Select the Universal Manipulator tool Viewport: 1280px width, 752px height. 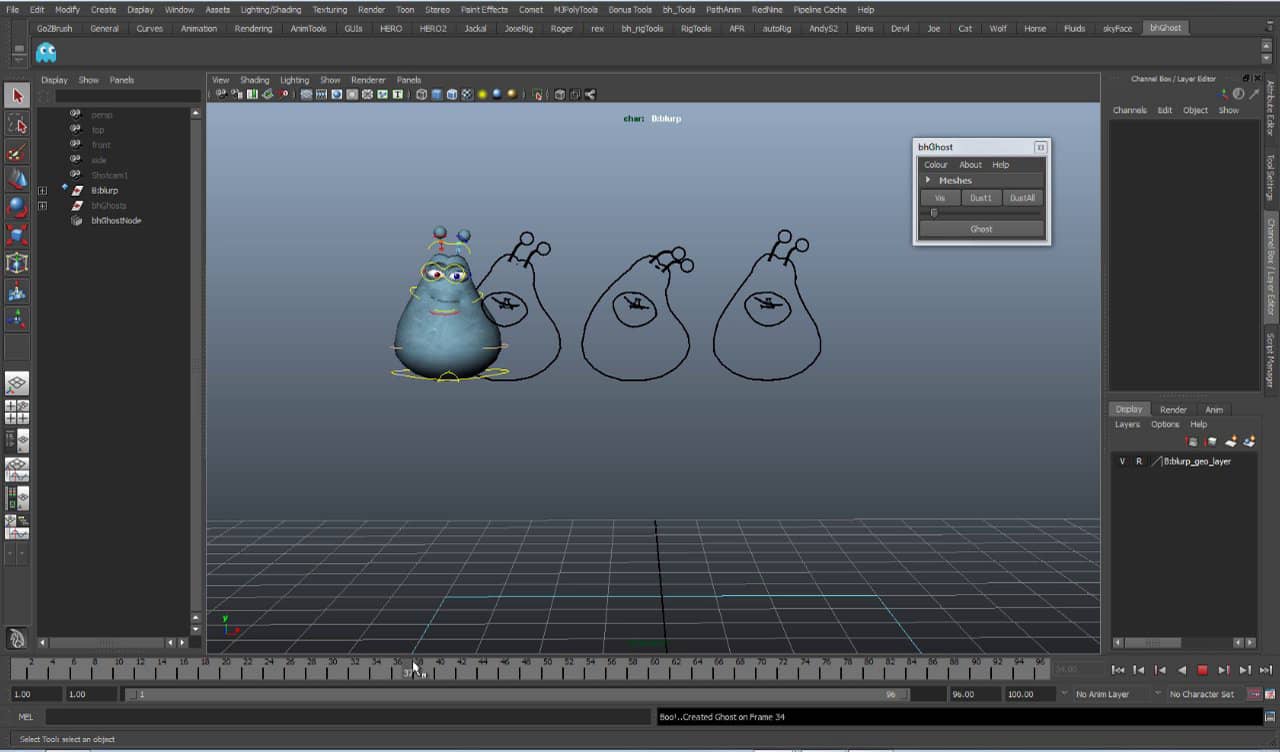click(x=17, y=263)
